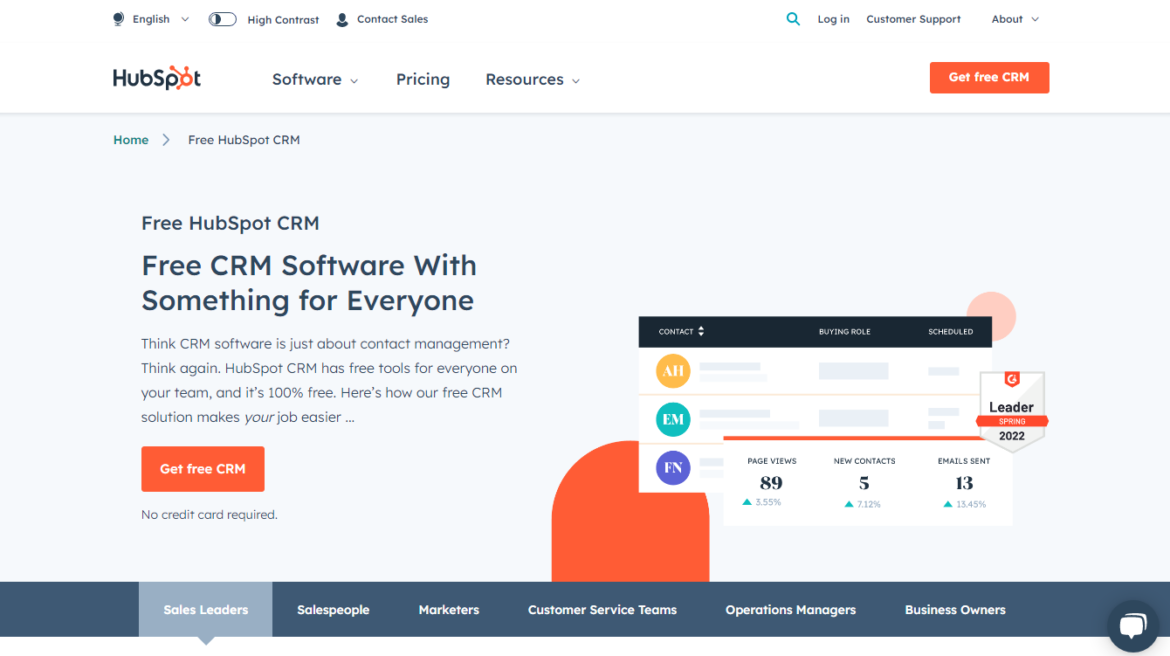1170x656 pixels.
Task: Switch to the Salespeople tab
Action: coord(333,610)
